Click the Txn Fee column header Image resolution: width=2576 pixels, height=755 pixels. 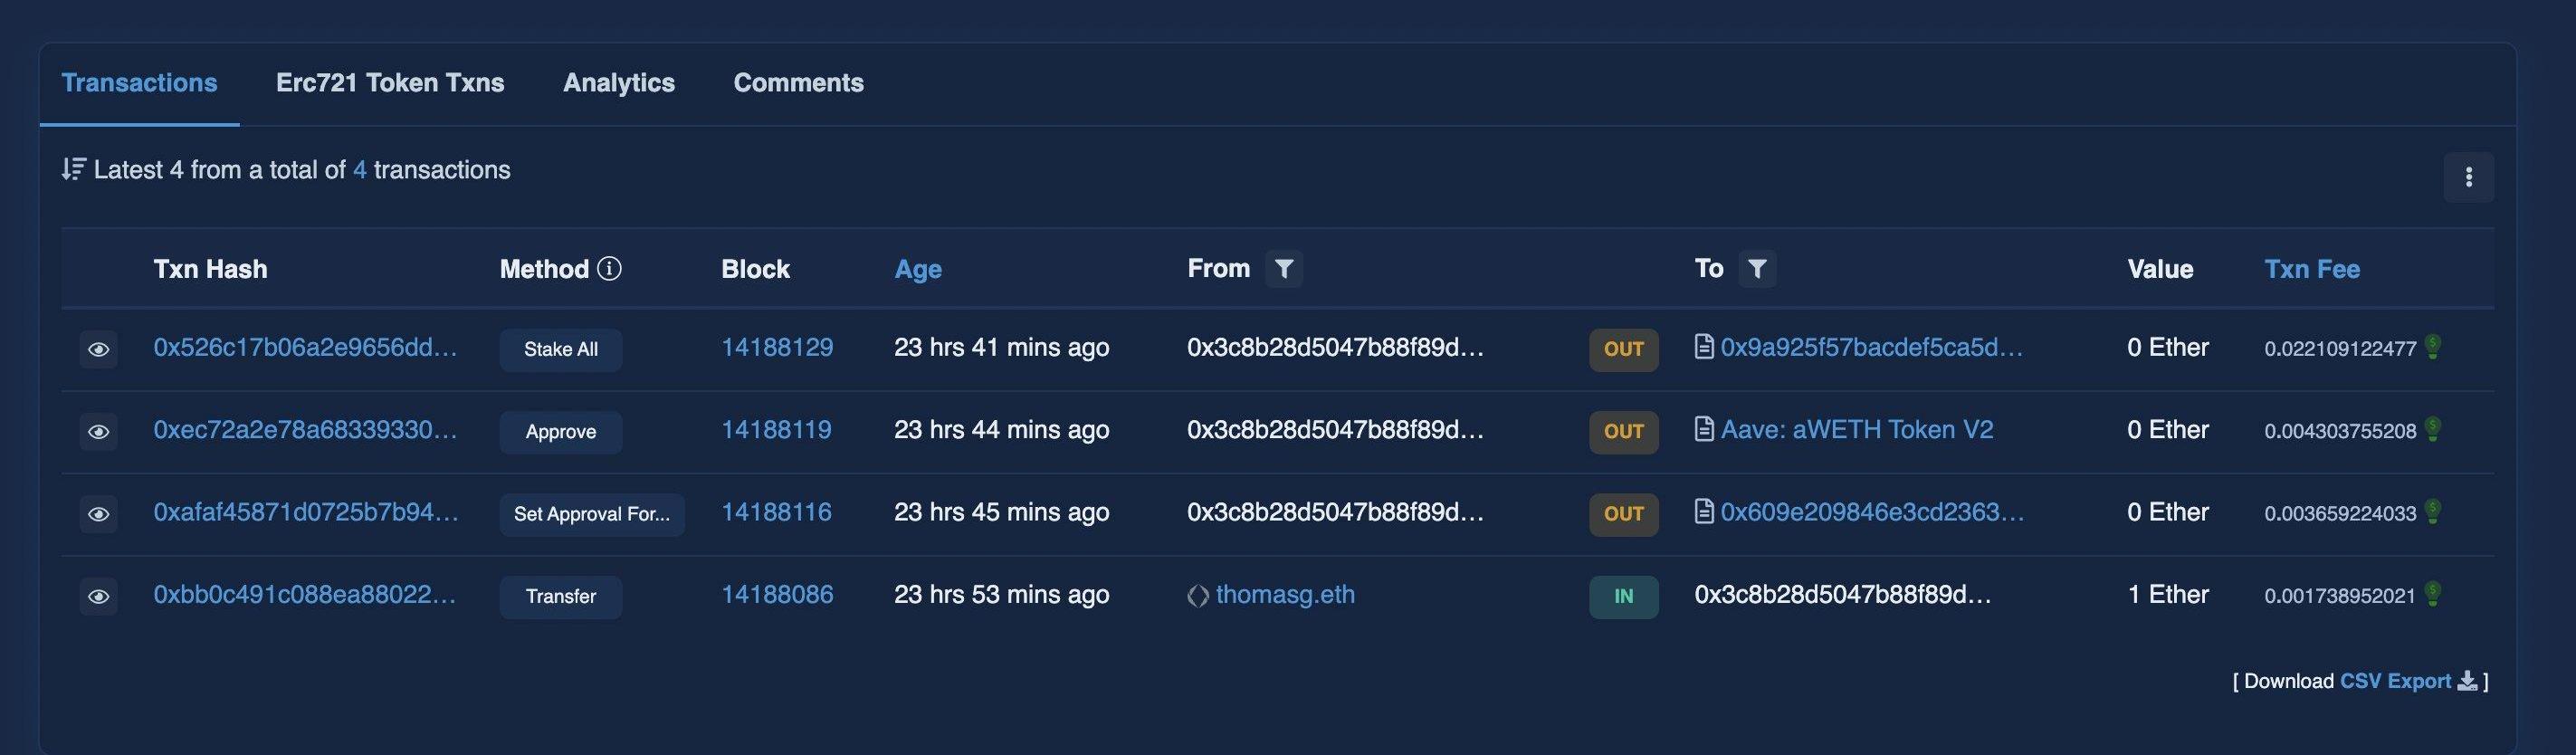[2312, 269]
